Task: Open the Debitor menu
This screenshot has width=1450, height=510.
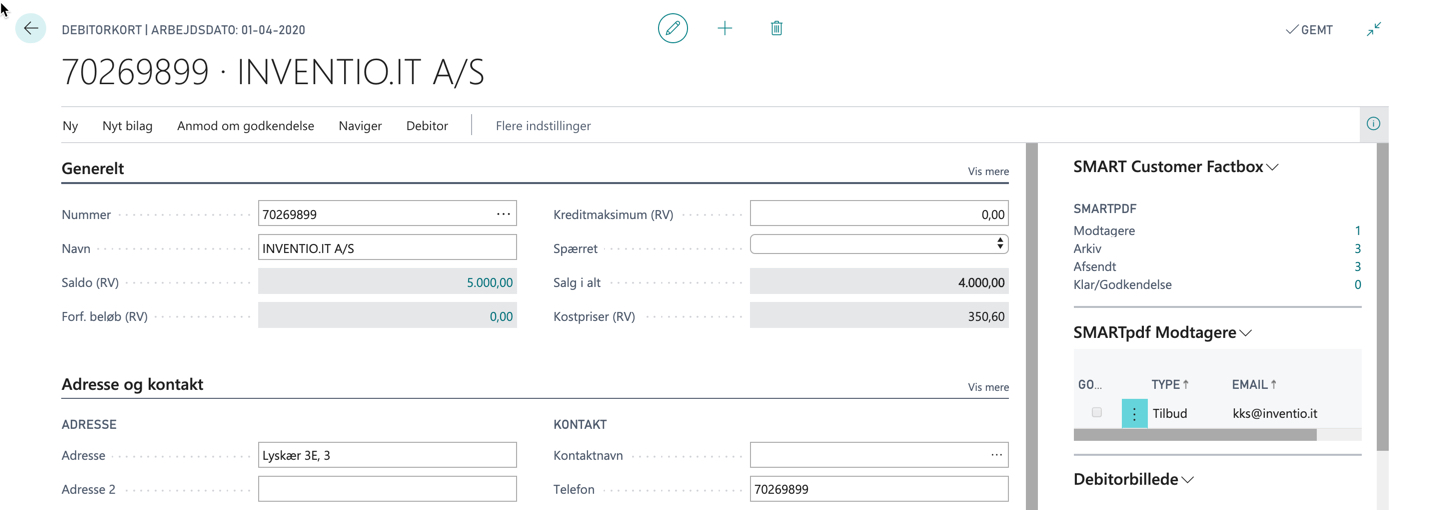Action: click(x=427, y=126)
